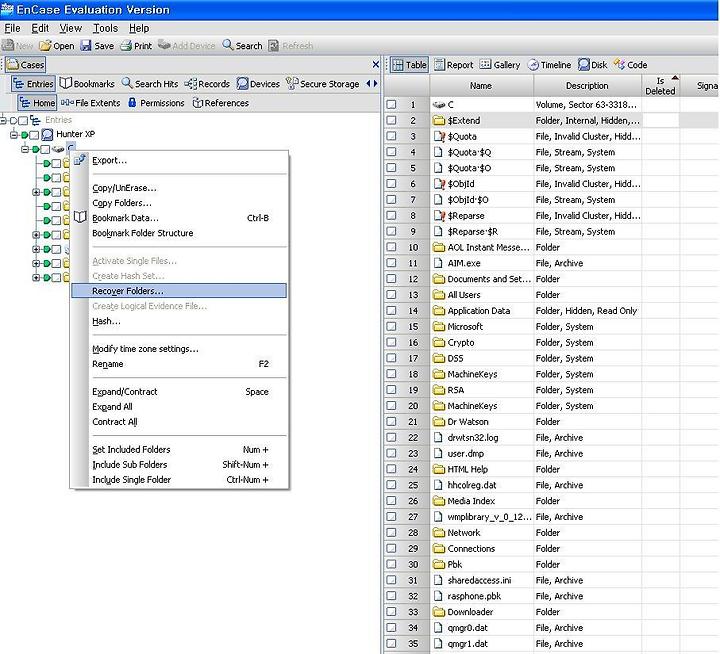Sort by Is Deleted column header
Viewport: 720px width, 654px height.
660,86
